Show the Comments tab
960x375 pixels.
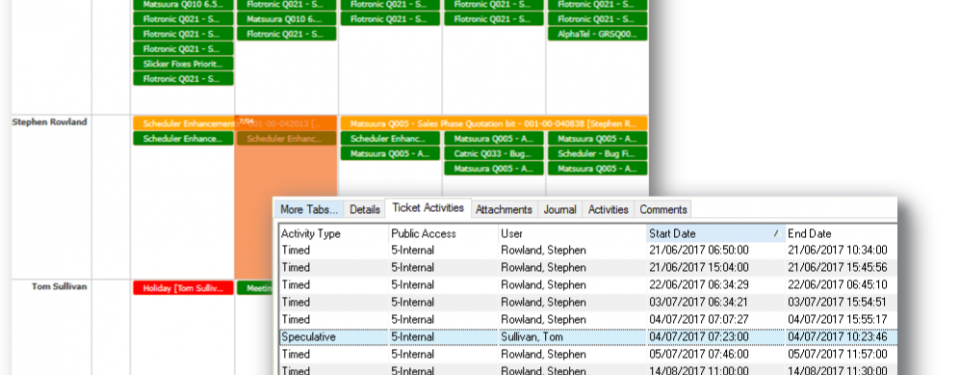[x=663, y=210]
